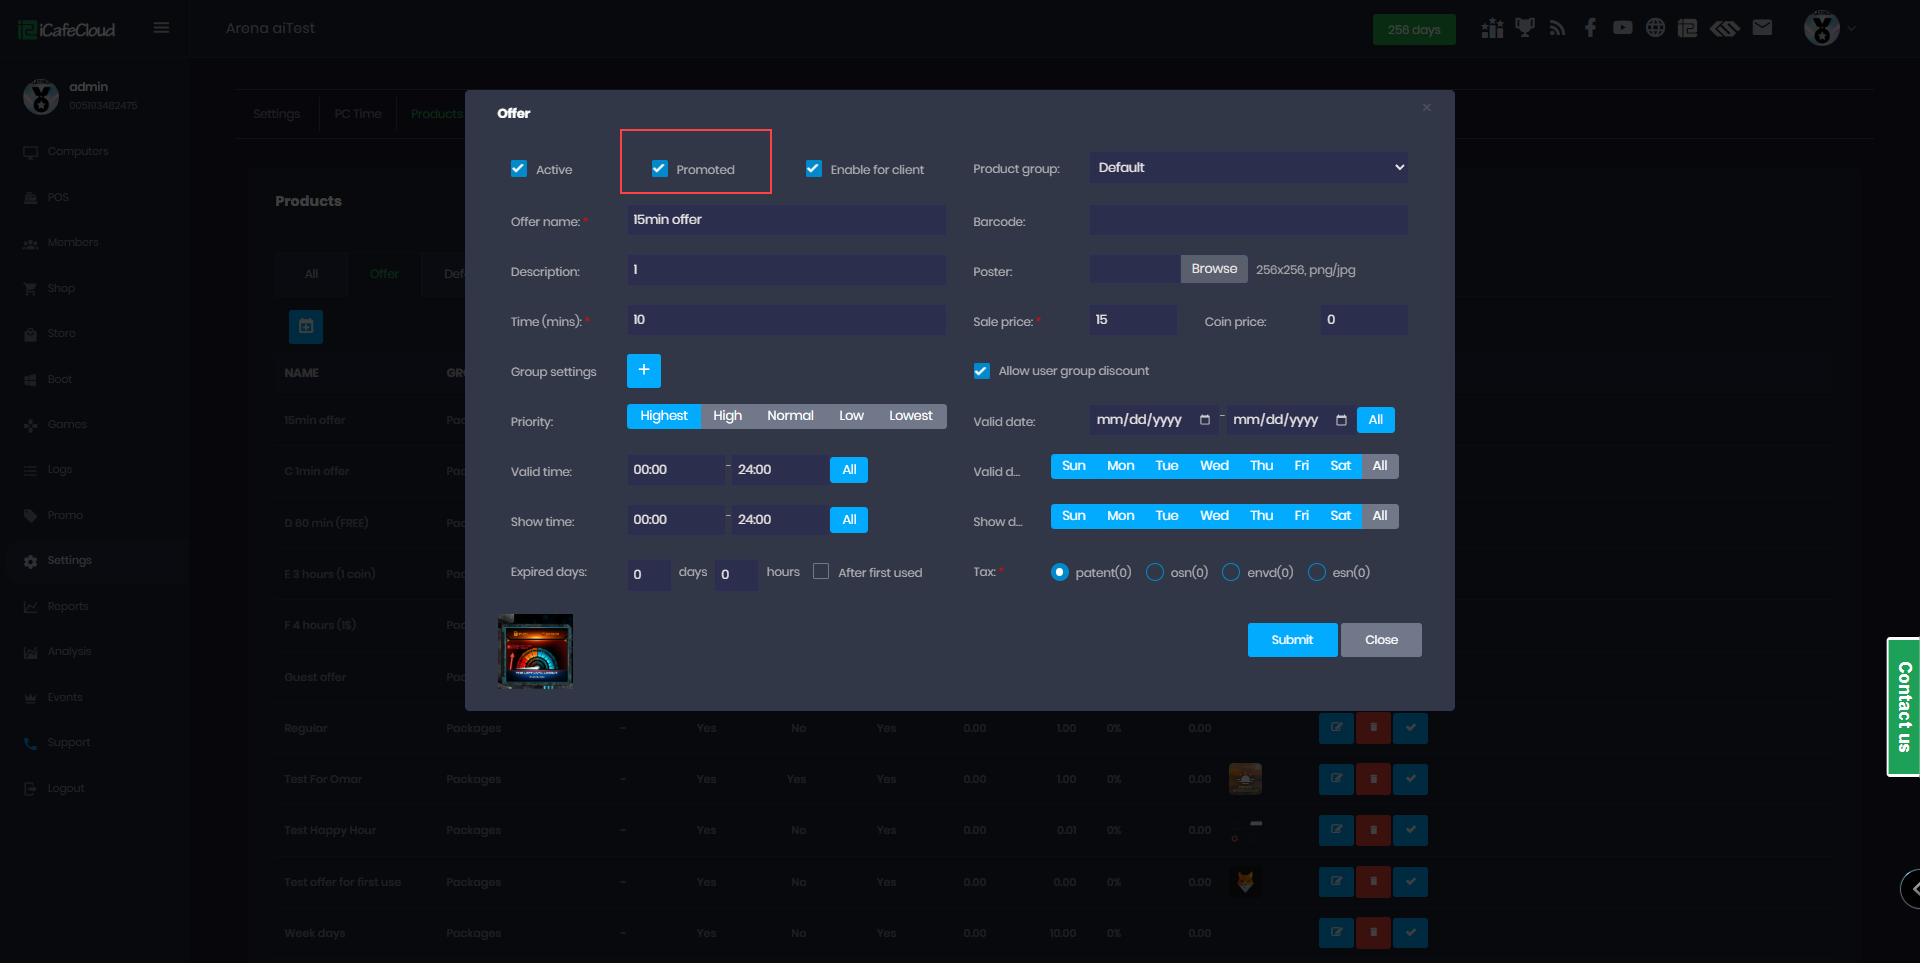Uncheck the Promoted checkbox
Viewport: 1920px width, 963px height.
(x=660, y=169)
